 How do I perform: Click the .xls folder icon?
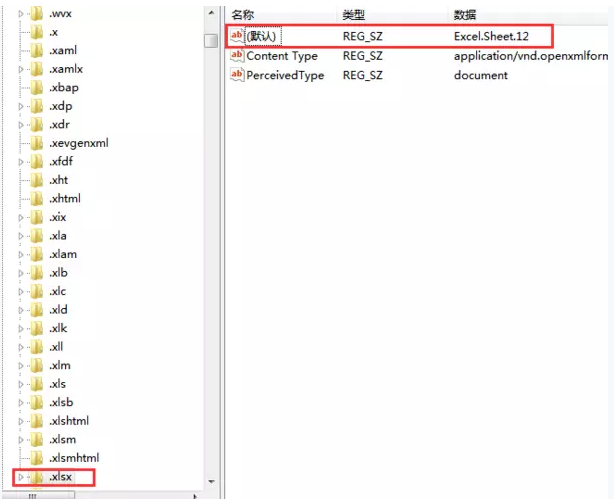[x=37, y=384]
